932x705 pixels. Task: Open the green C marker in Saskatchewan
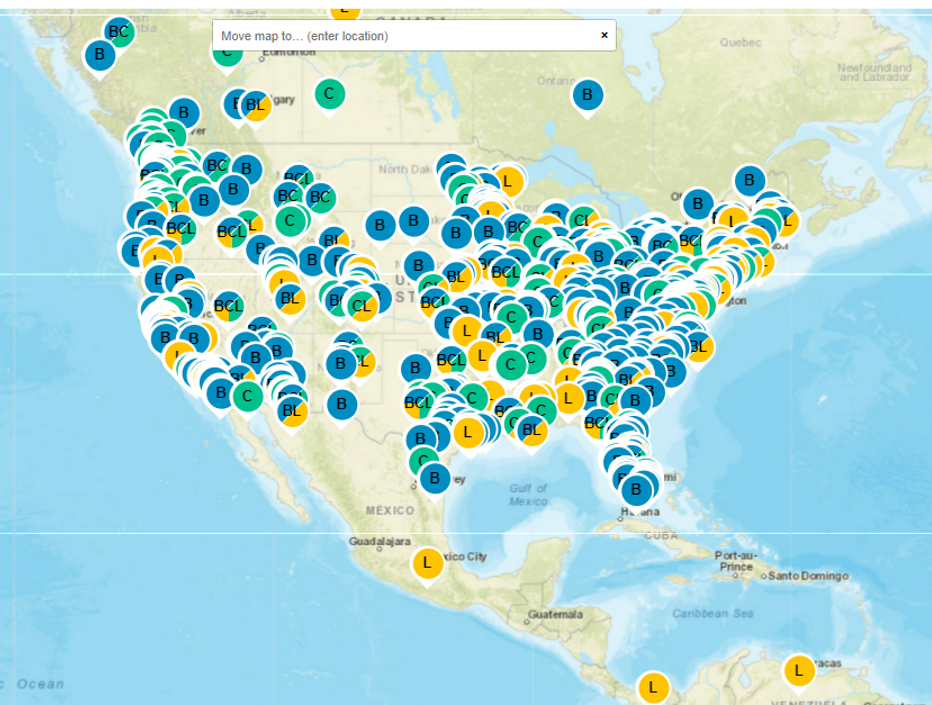click(x=329, y=94)
